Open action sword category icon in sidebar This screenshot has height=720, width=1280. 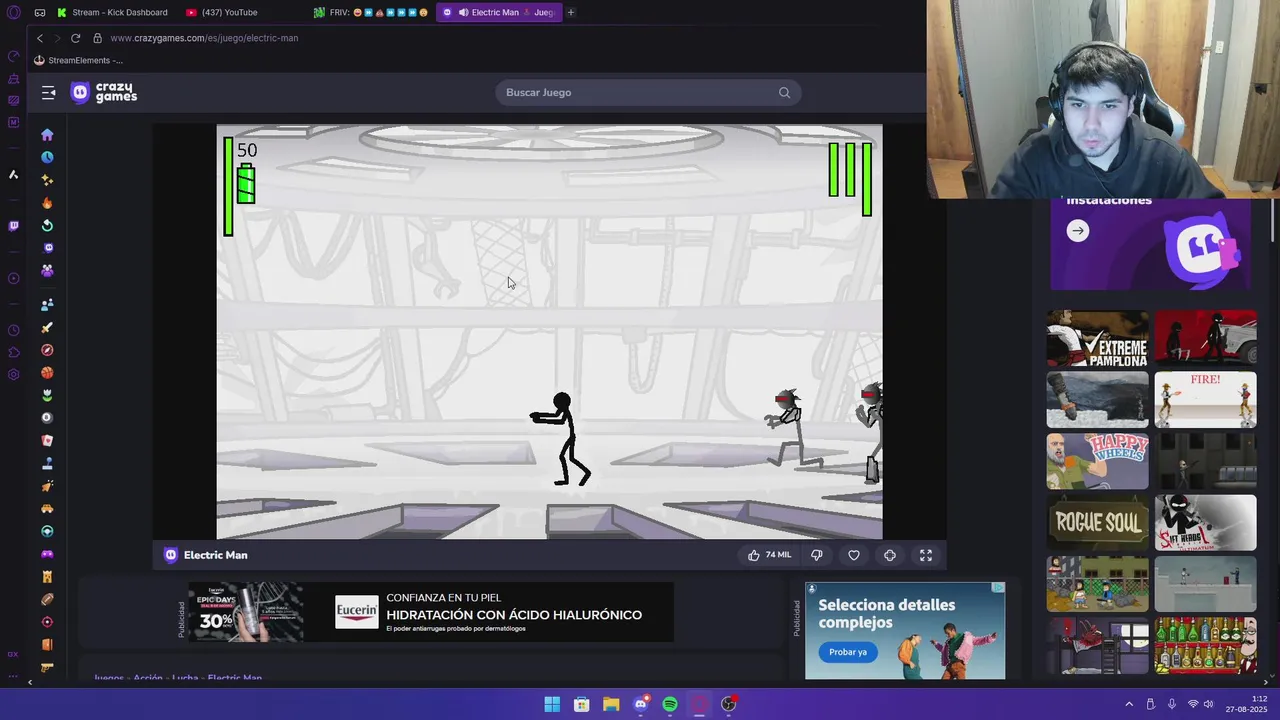point(47,328)
